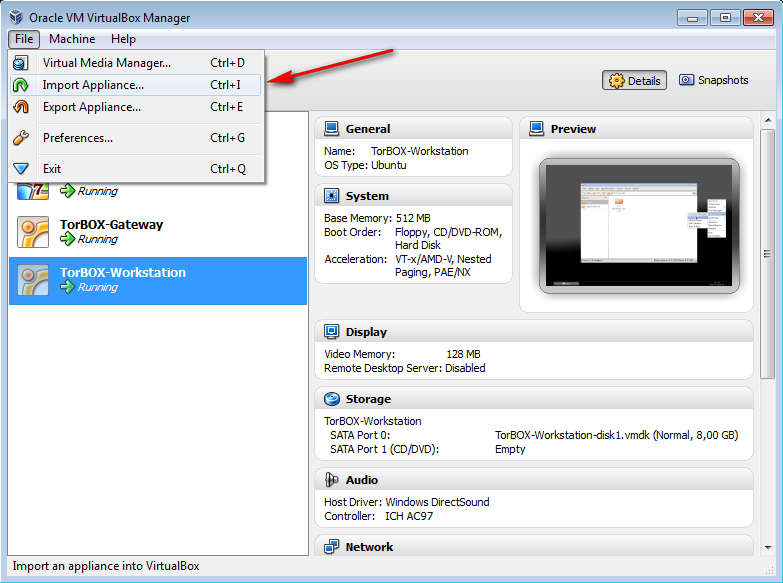Click TorBOX-Workstation green running arrow icon
This screenshot has width=783, height=583.
[67, 287]
